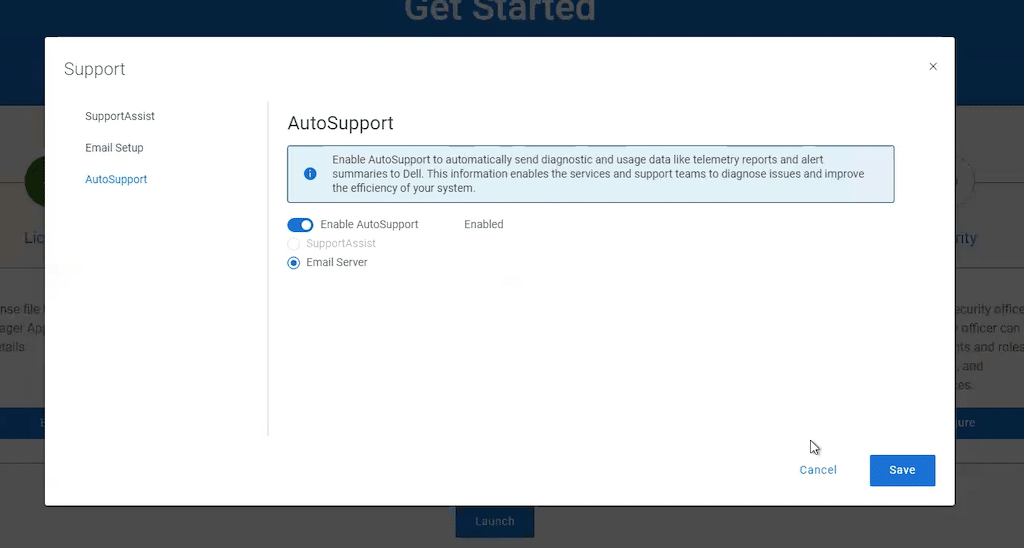Toggle the Enable AutoSupport switch
This screenshot has width=1024, height=548.
tap(300, 225)
